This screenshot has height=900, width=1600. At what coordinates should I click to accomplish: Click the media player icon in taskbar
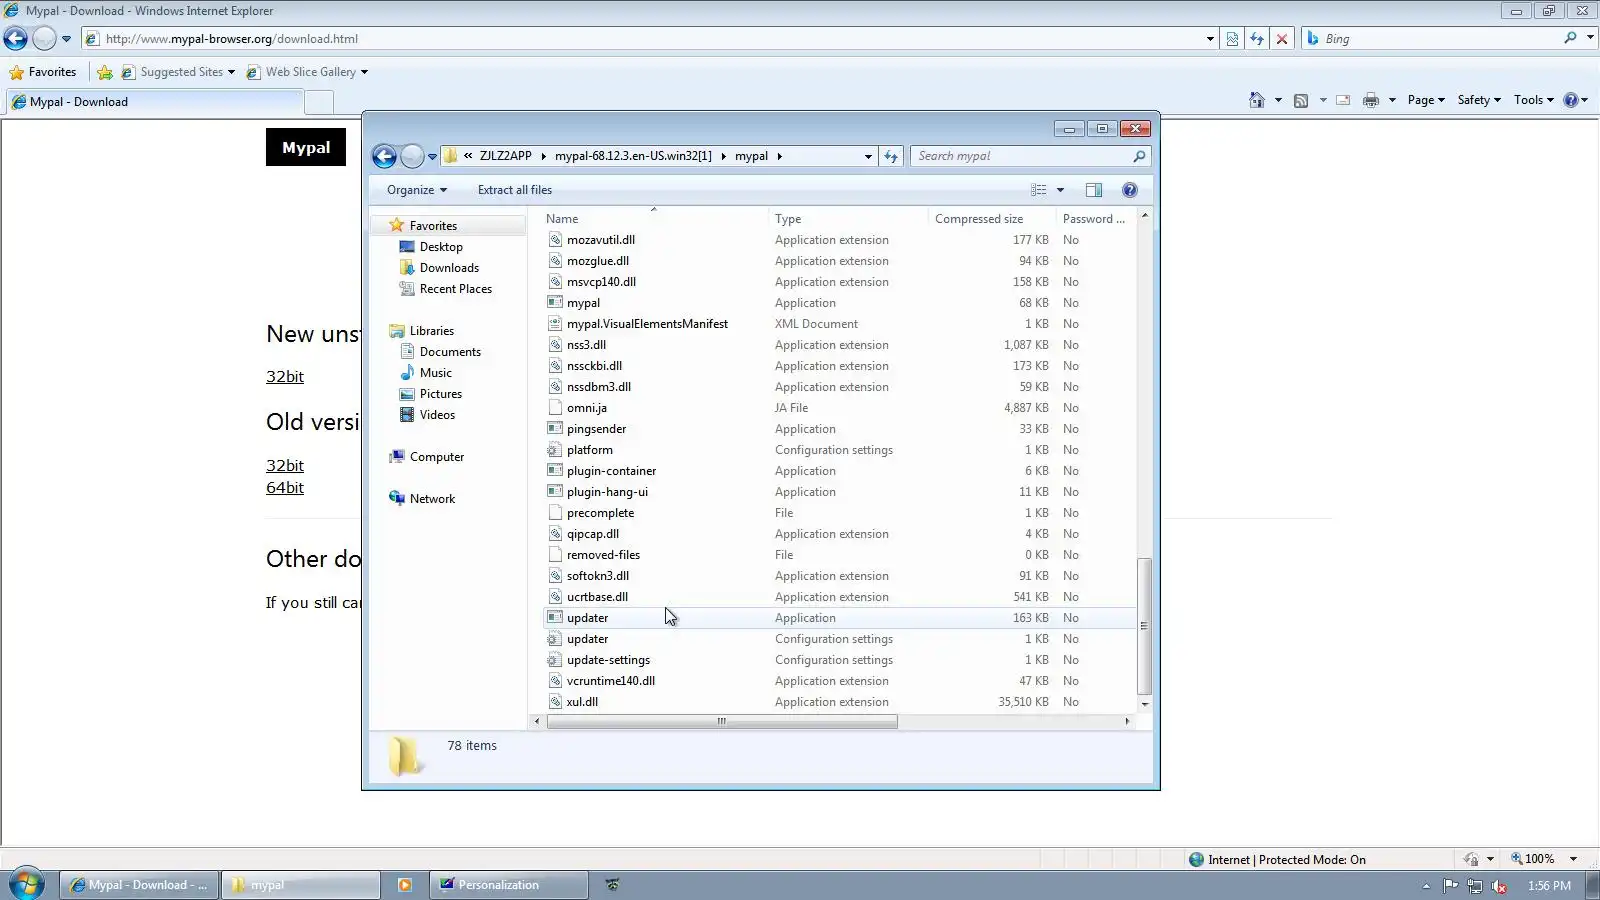click(x=405, y=885)
